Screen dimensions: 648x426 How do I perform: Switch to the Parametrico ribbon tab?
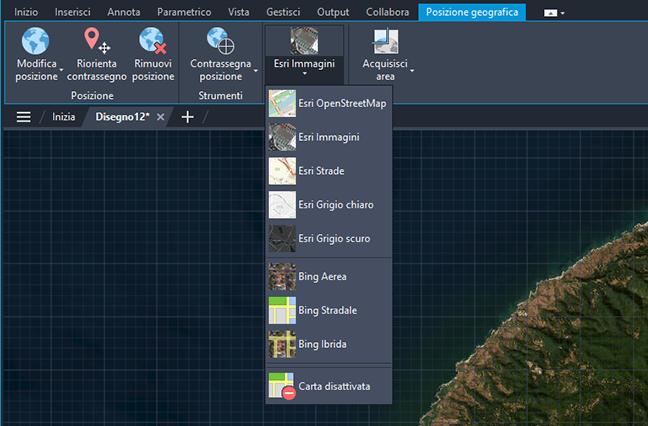point(184,12)
